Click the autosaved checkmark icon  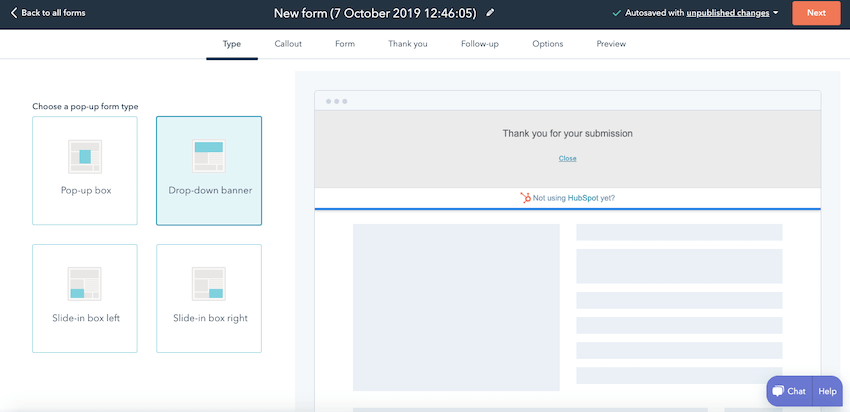616,13
